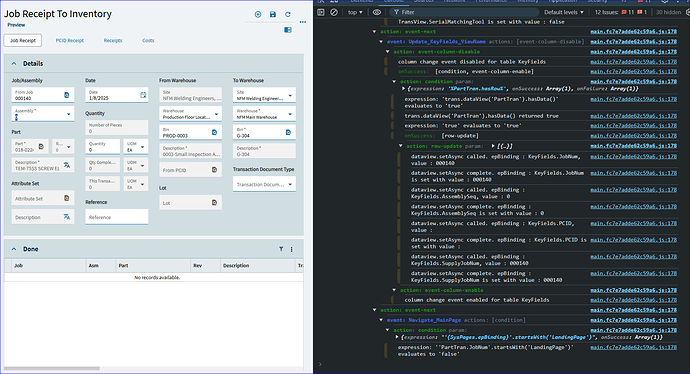Switch to the Costs tab
This screenshot has width=690, height=374.
click(x=148, y=40)
